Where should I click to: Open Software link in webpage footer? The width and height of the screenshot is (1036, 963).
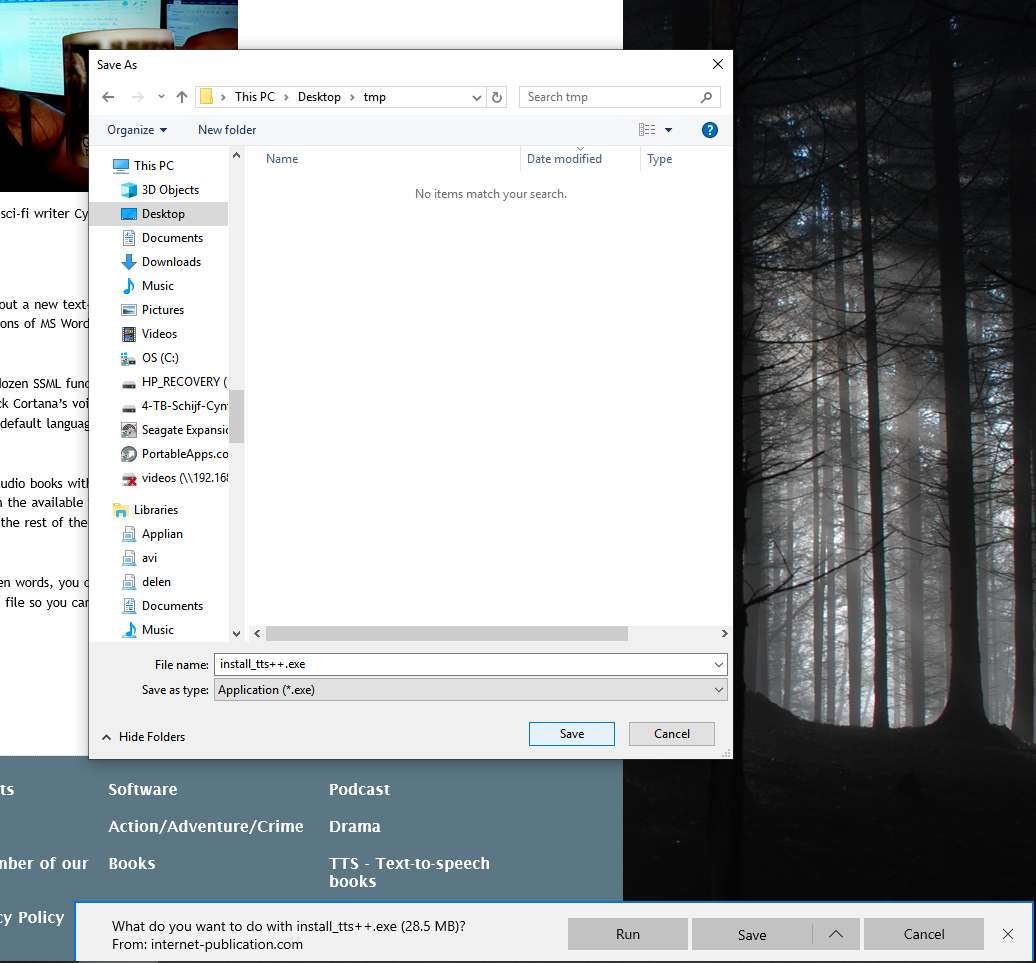coord(143,789)
